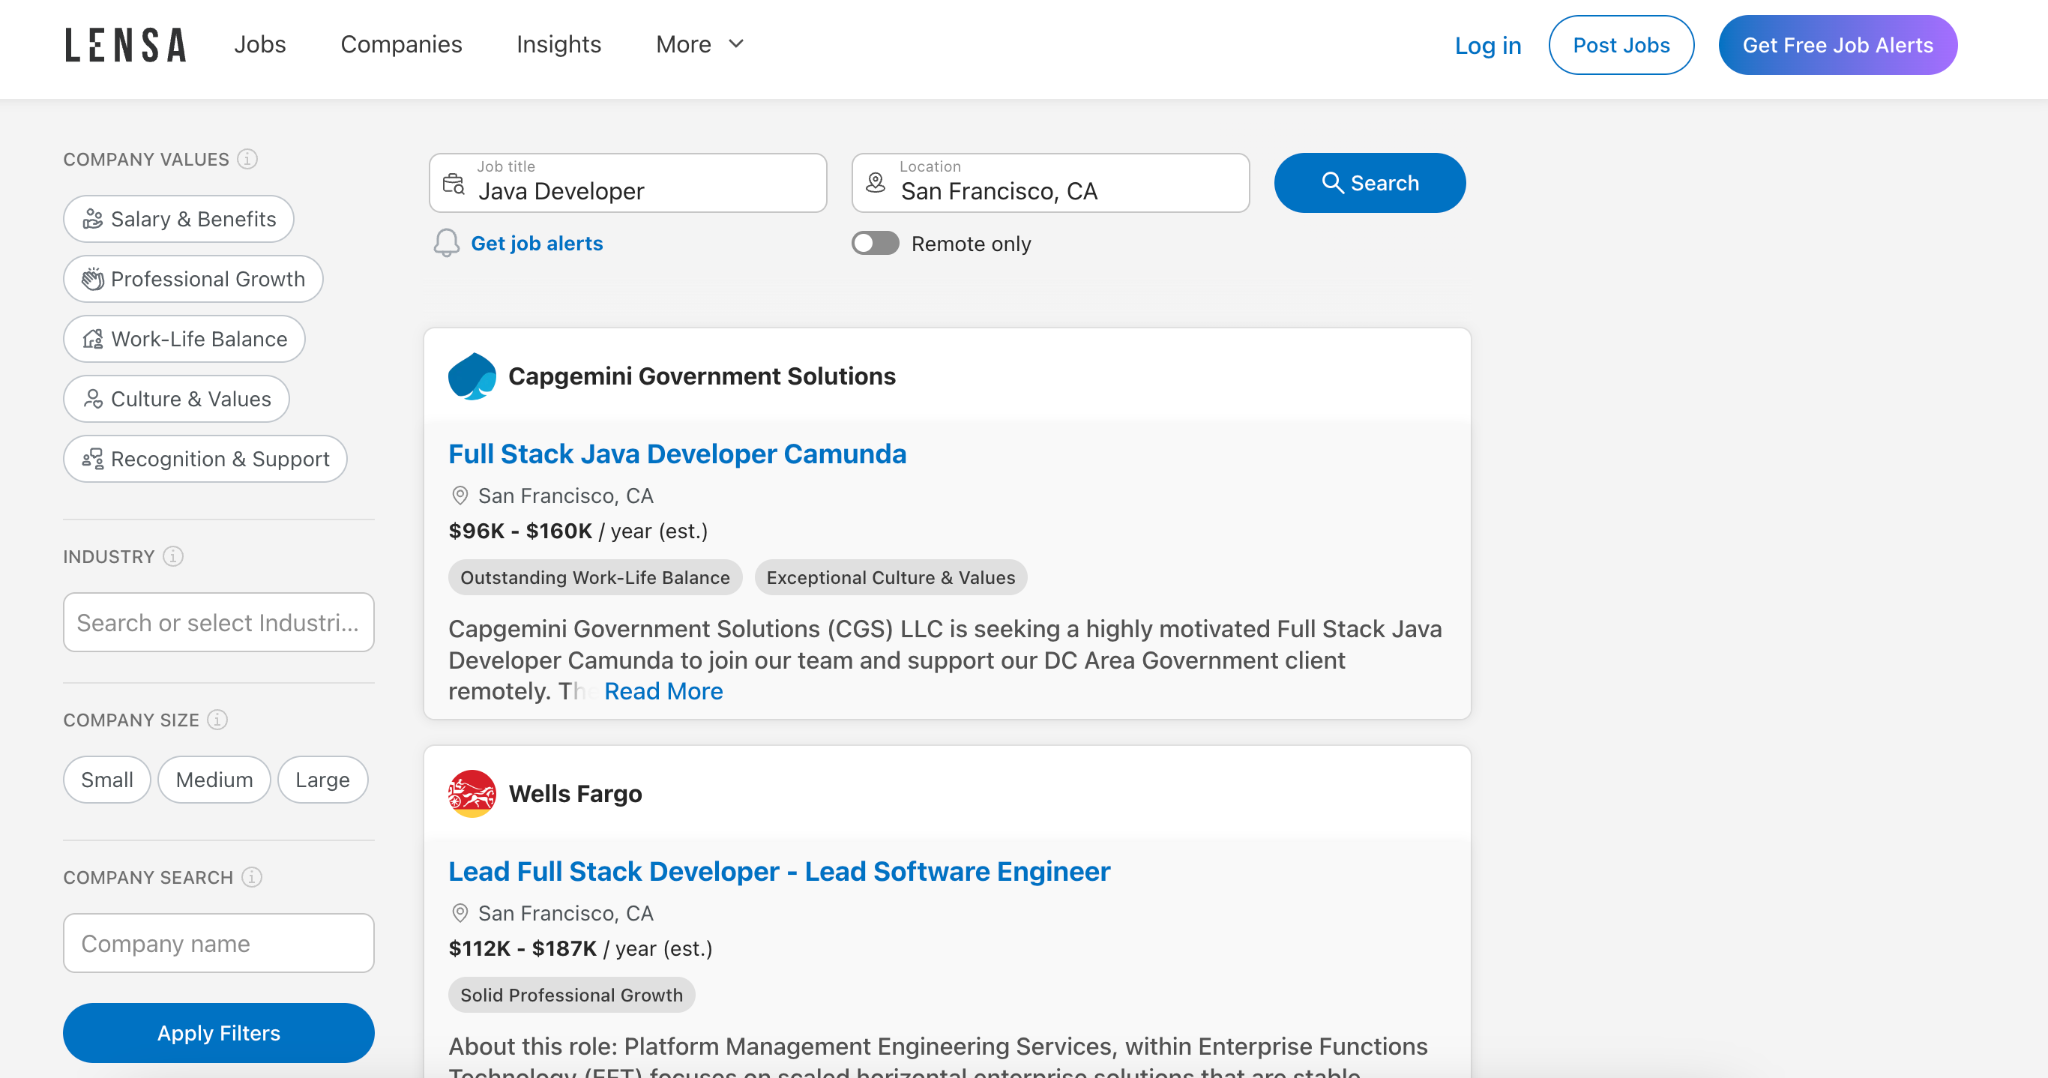Open the Industry search dropdown
The height and width of the screenshot is (1078, 2048).
pos(219,622)
